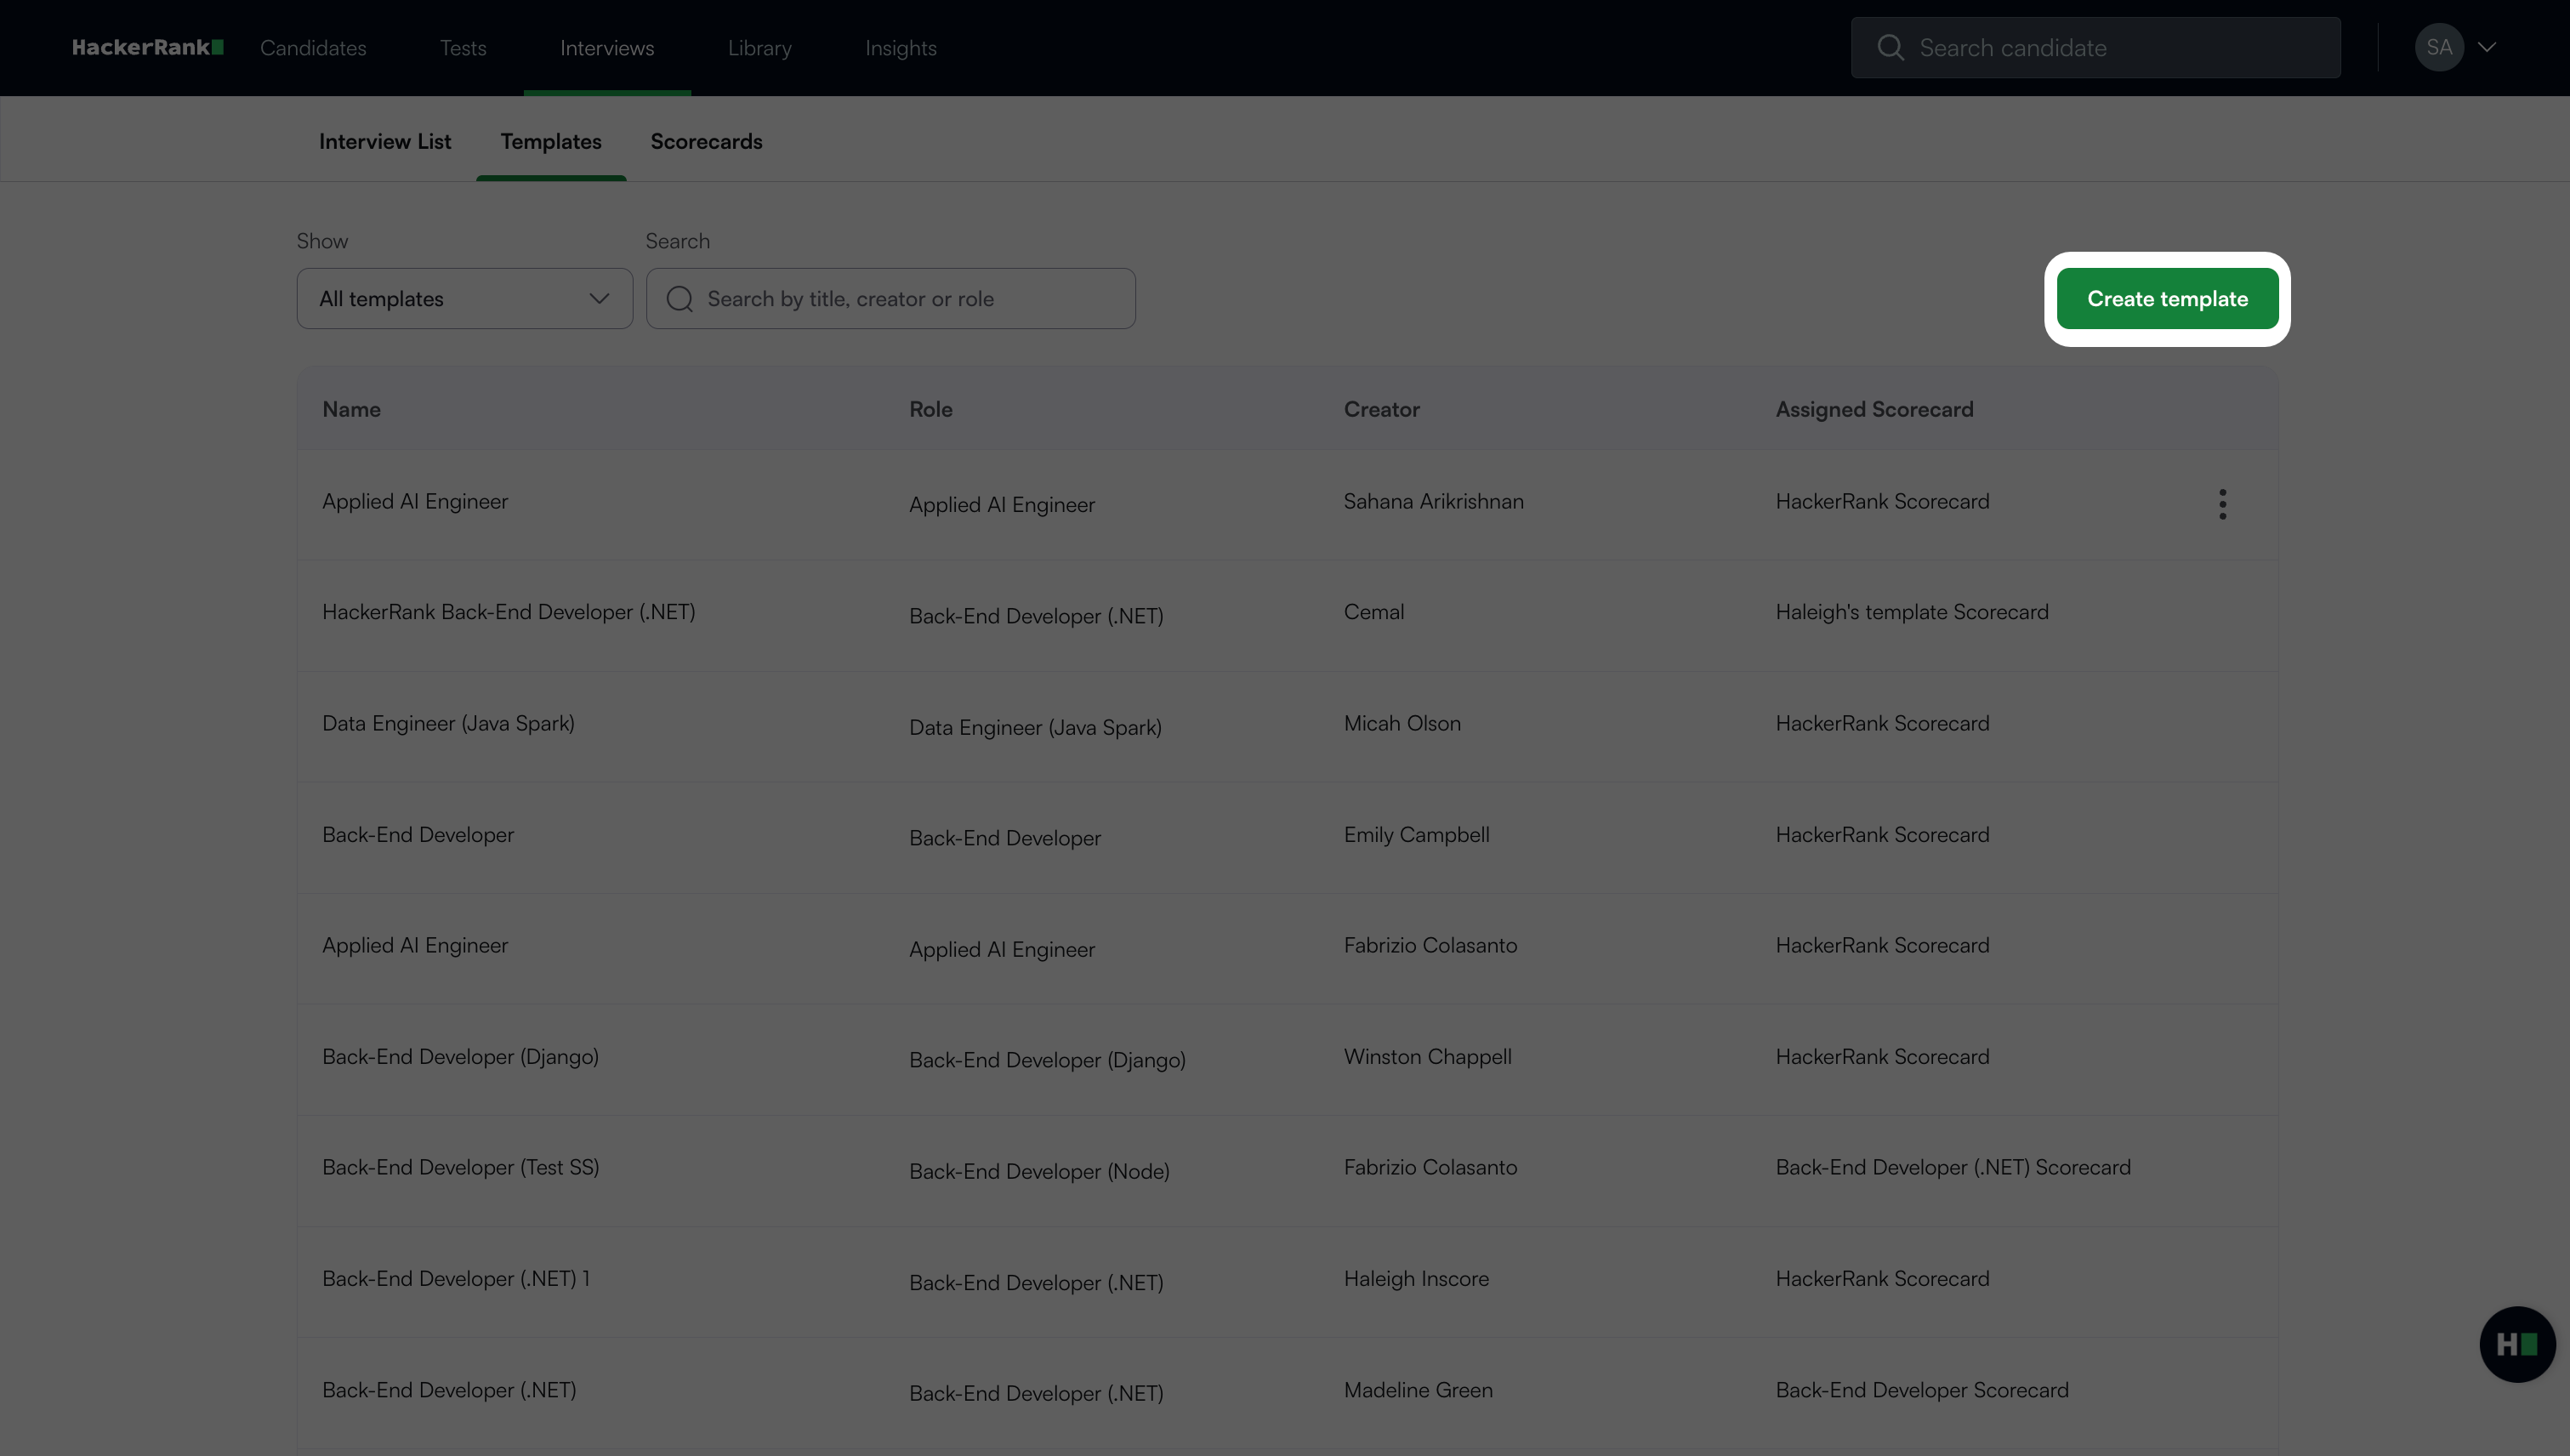Open Data Engineer (Java Spark) template

[448, 723]
